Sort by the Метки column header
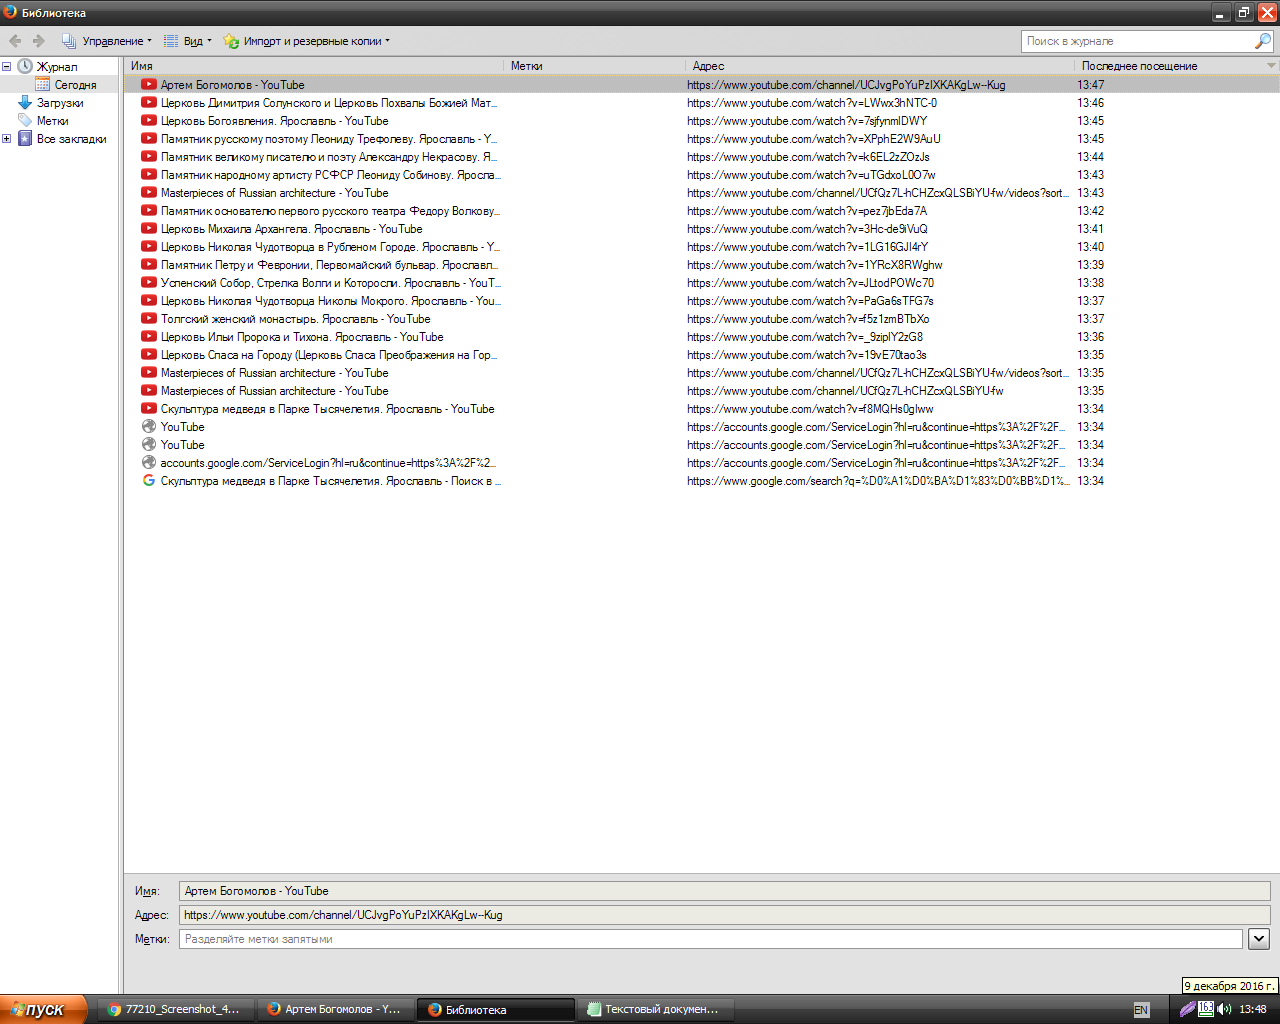Image resolution: width=1280 pixels, height=1024 pixels. (595, 66)
